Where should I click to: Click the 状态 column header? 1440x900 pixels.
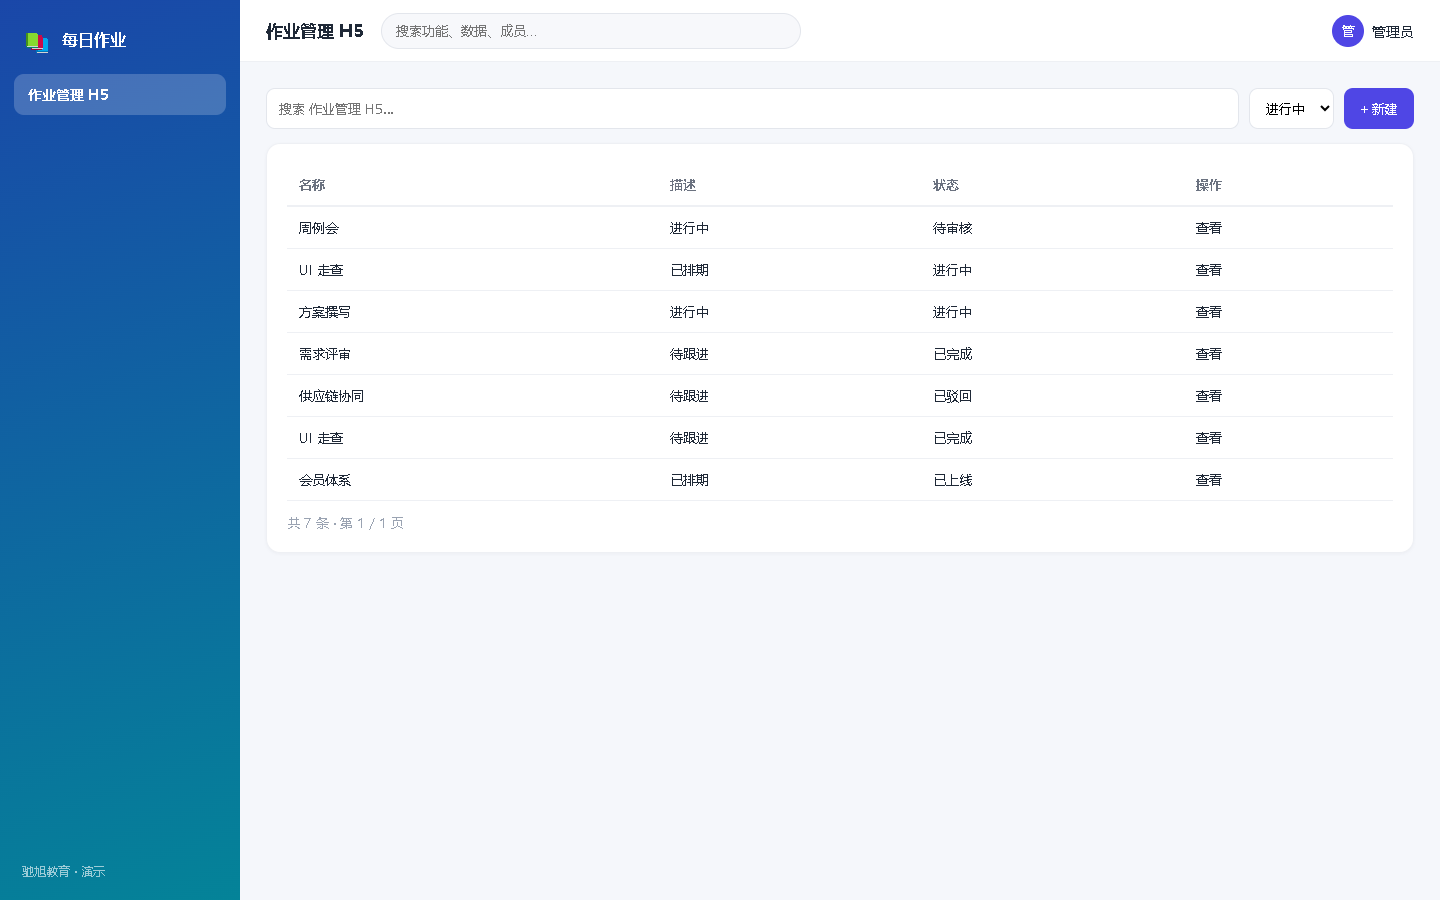pyautogui.click(x=946, y=185)
